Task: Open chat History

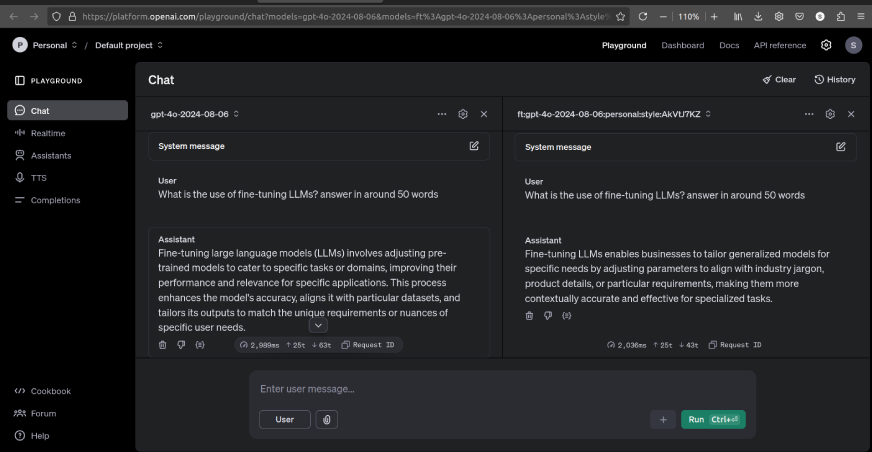Action: [835, 80]
